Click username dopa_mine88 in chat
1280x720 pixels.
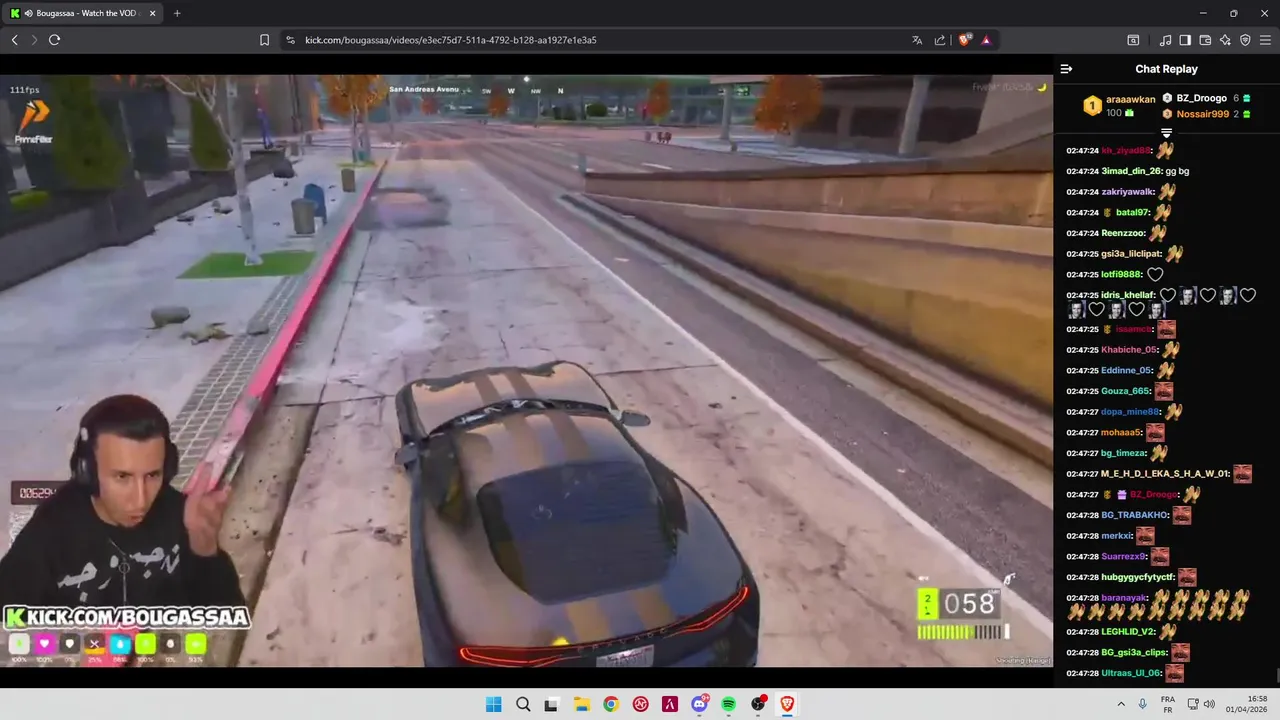1130,411
